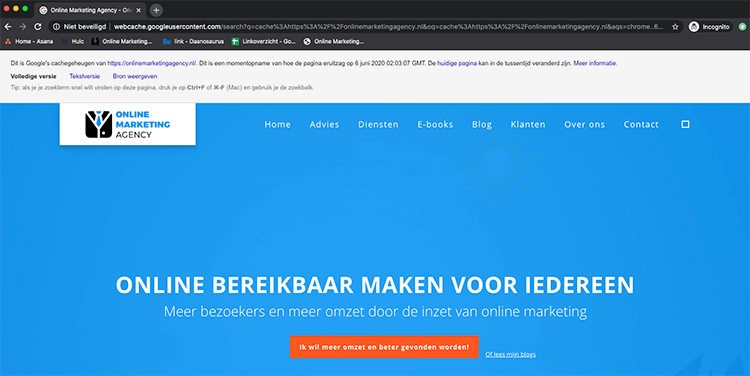The image size is (750, 376).
Task: Follow the 'Of lees mijn blogs' link
Action: [510, 354]
